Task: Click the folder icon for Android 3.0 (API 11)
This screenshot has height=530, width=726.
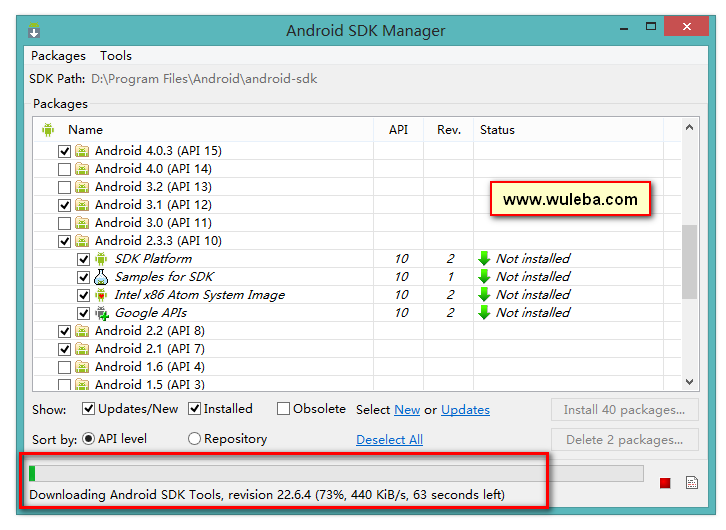Action: point(82,223)
